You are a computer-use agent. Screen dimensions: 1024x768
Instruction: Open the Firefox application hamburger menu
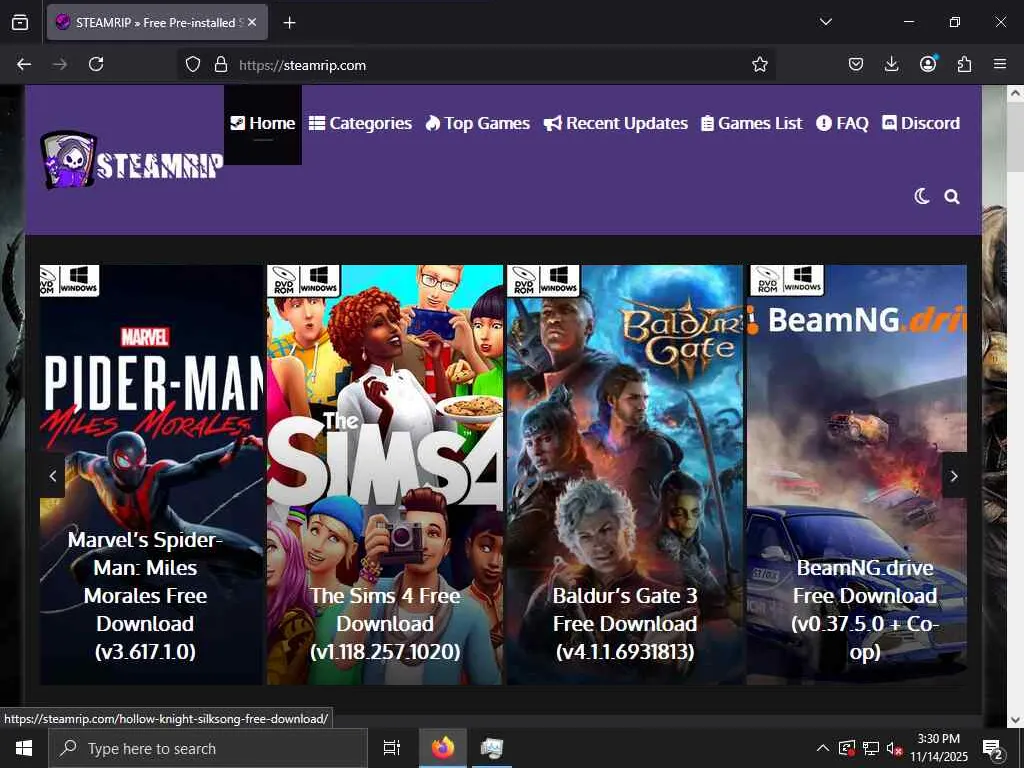point(1000,64)
